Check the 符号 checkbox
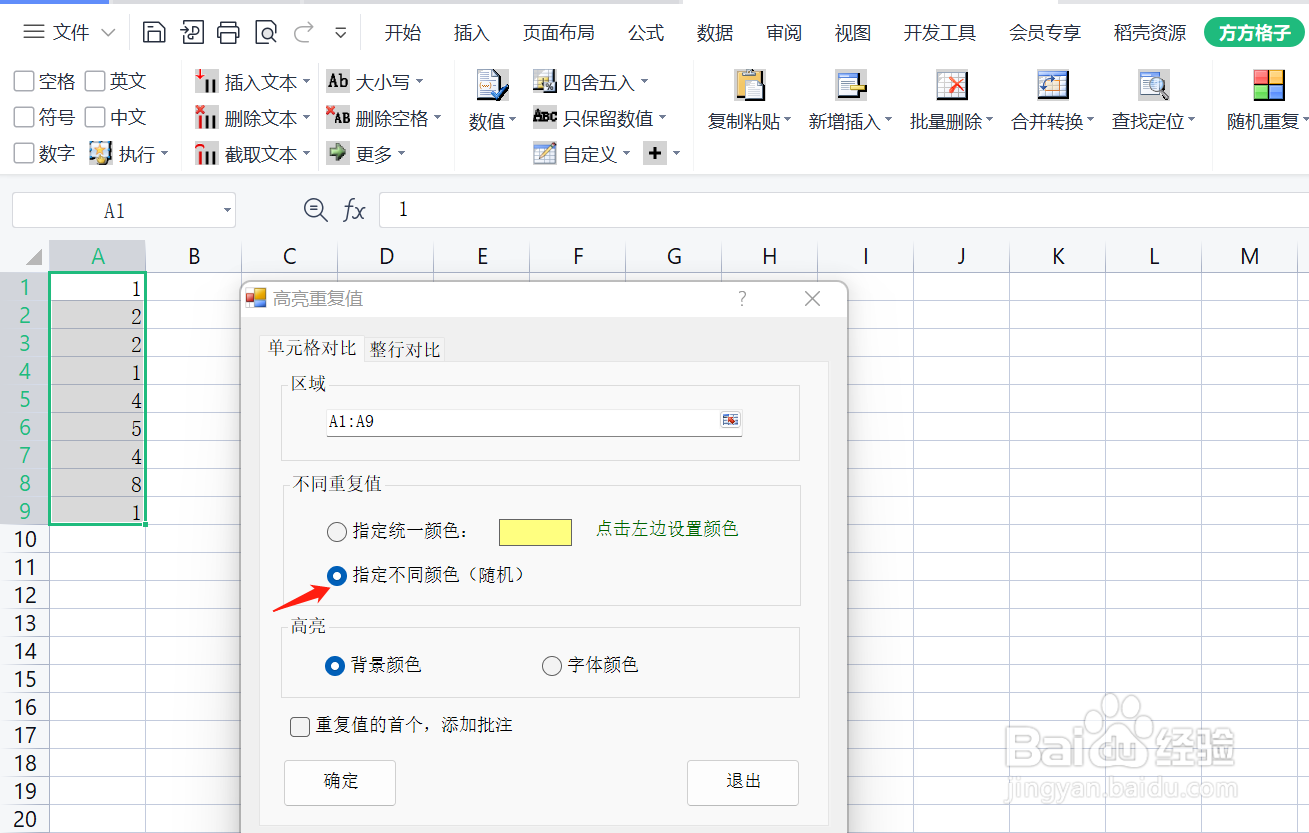The image size is (1309, 833). click(24, 117)
